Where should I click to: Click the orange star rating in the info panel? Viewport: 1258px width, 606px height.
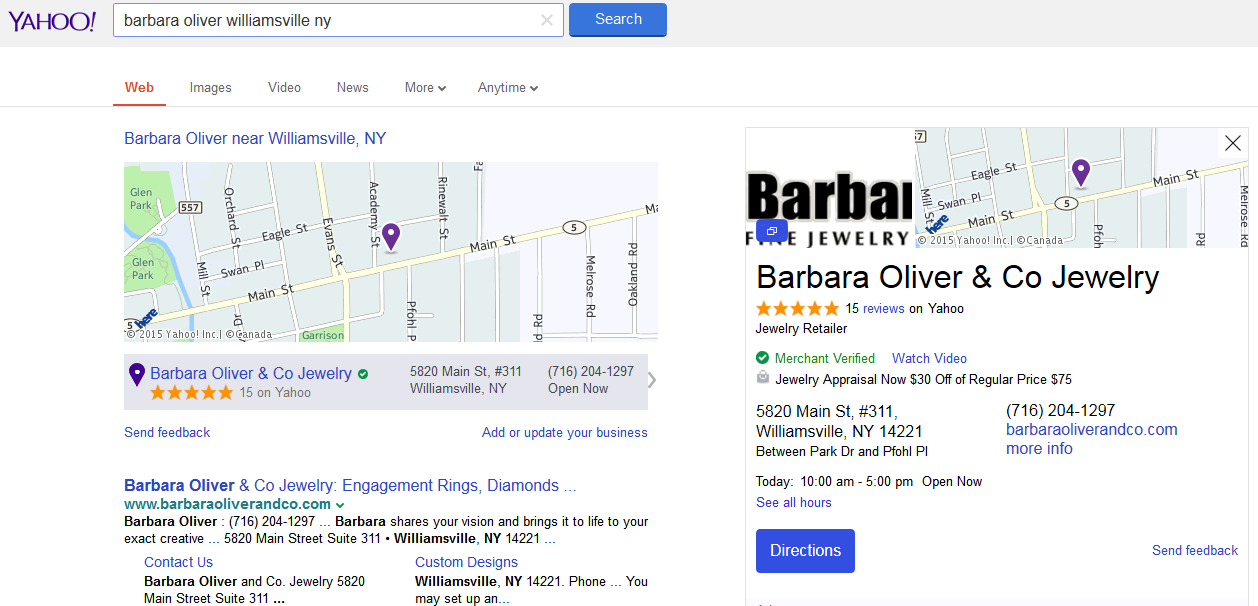tap(797, 309)
